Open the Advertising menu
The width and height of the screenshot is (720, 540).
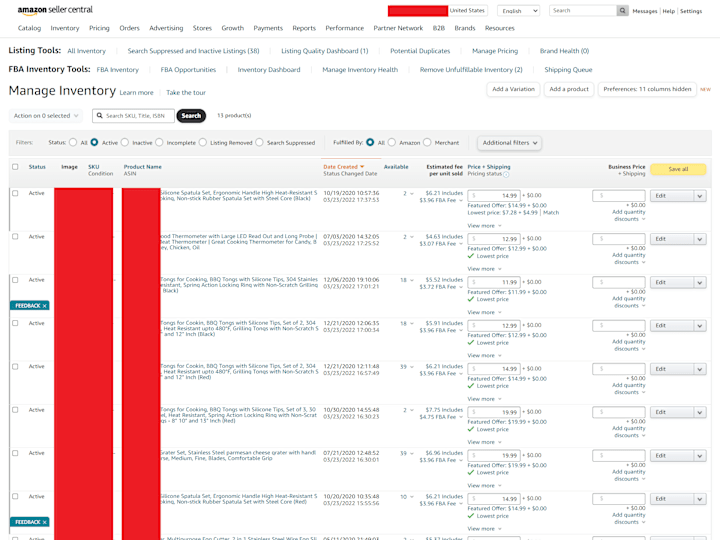pyautogui.click(x=166, y=28)
